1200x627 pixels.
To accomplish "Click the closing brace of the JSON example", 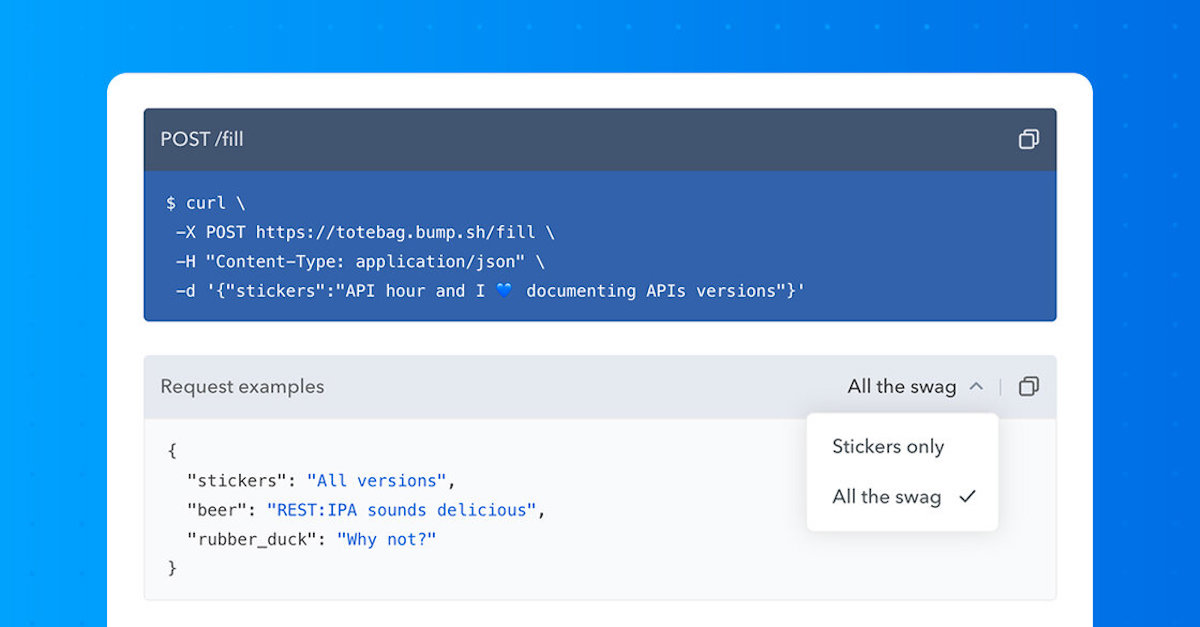I will click(172, 568).
